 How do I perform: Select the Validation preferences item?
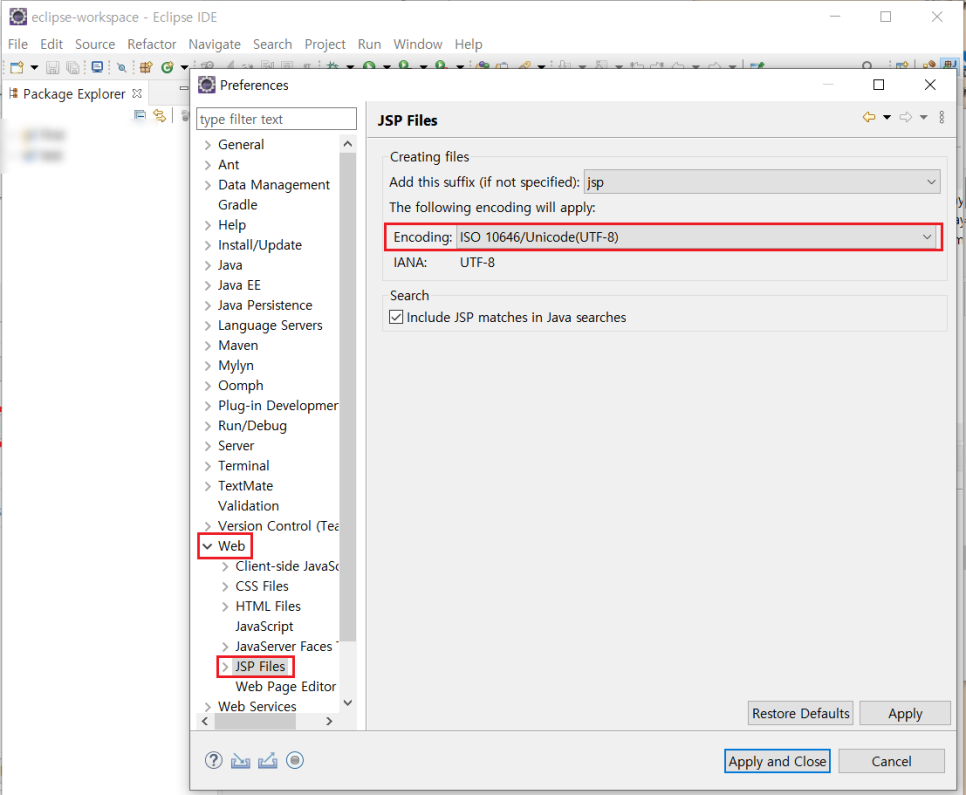click(248, 507)
